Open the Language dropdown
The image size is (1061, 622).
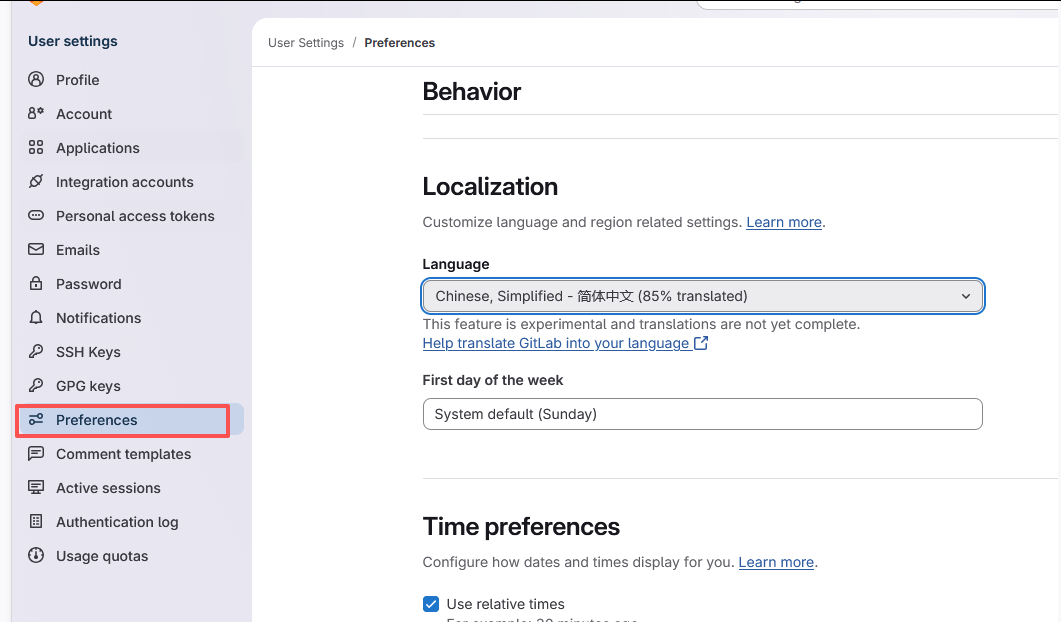(x=702, y=296)
